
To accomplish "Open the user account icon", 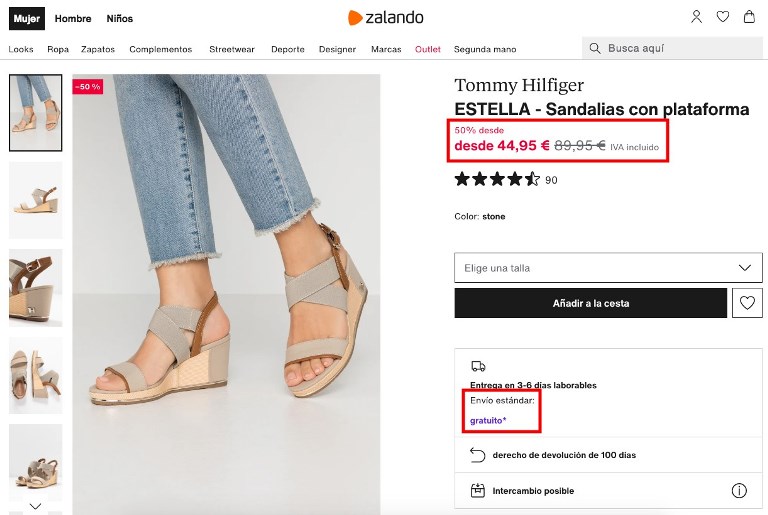I will (x=697, y=17).
